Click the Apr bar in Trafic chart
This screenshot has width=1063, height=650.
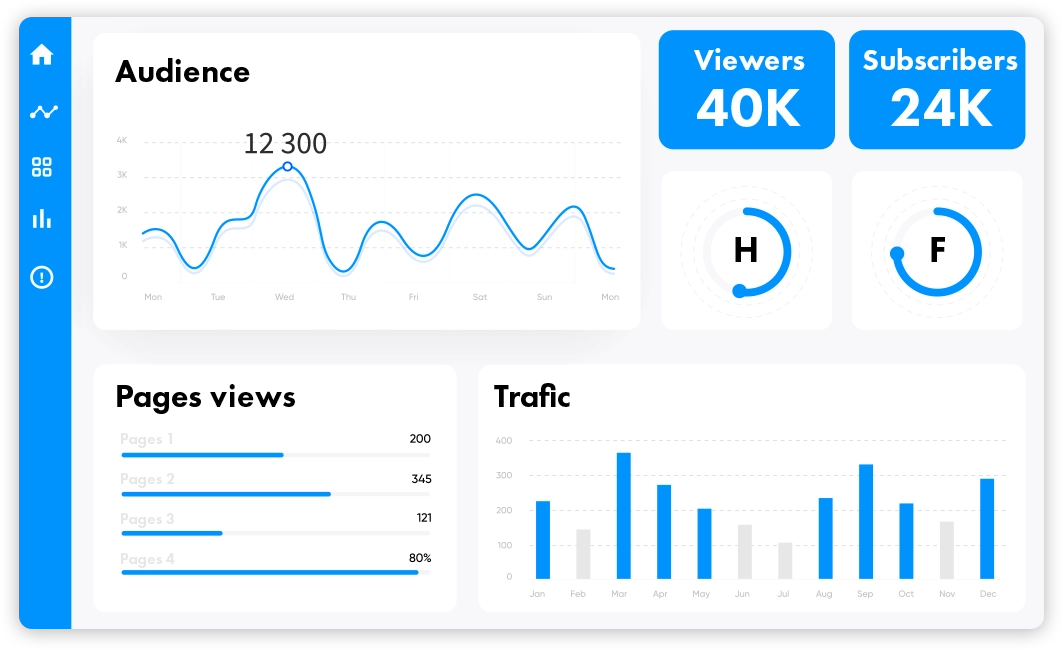(x=664, y=531)
